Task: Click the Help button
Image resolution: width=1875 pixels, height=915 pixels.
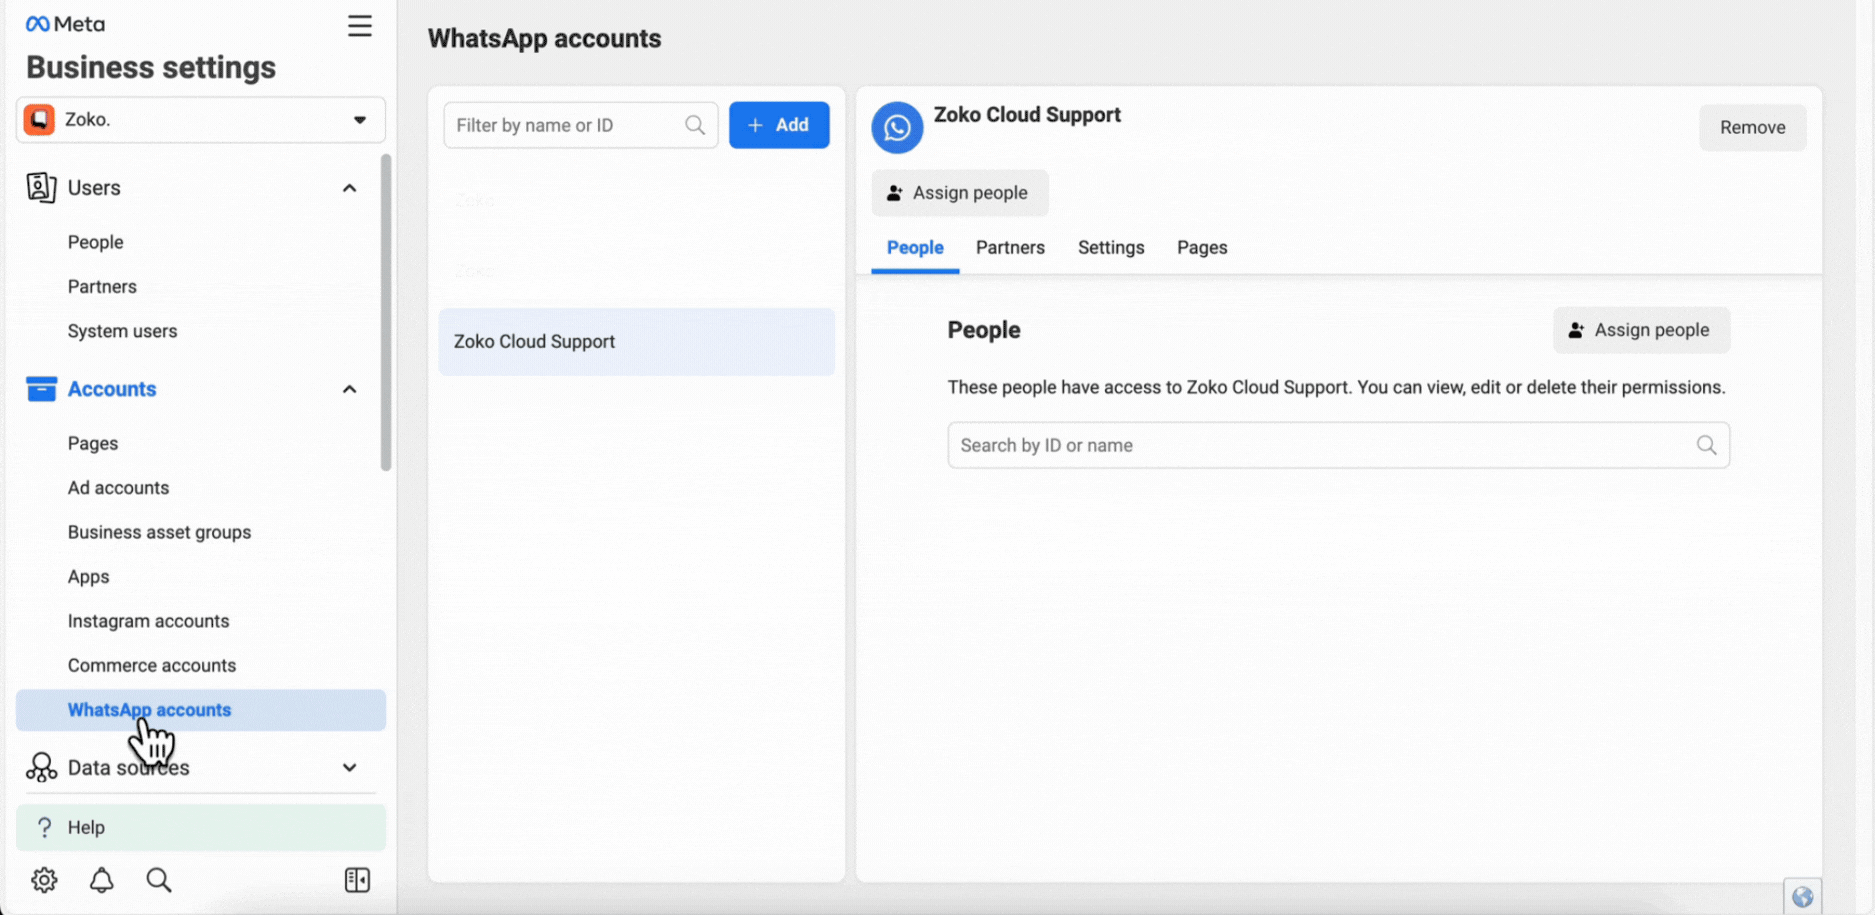Action: coord(201,827)
